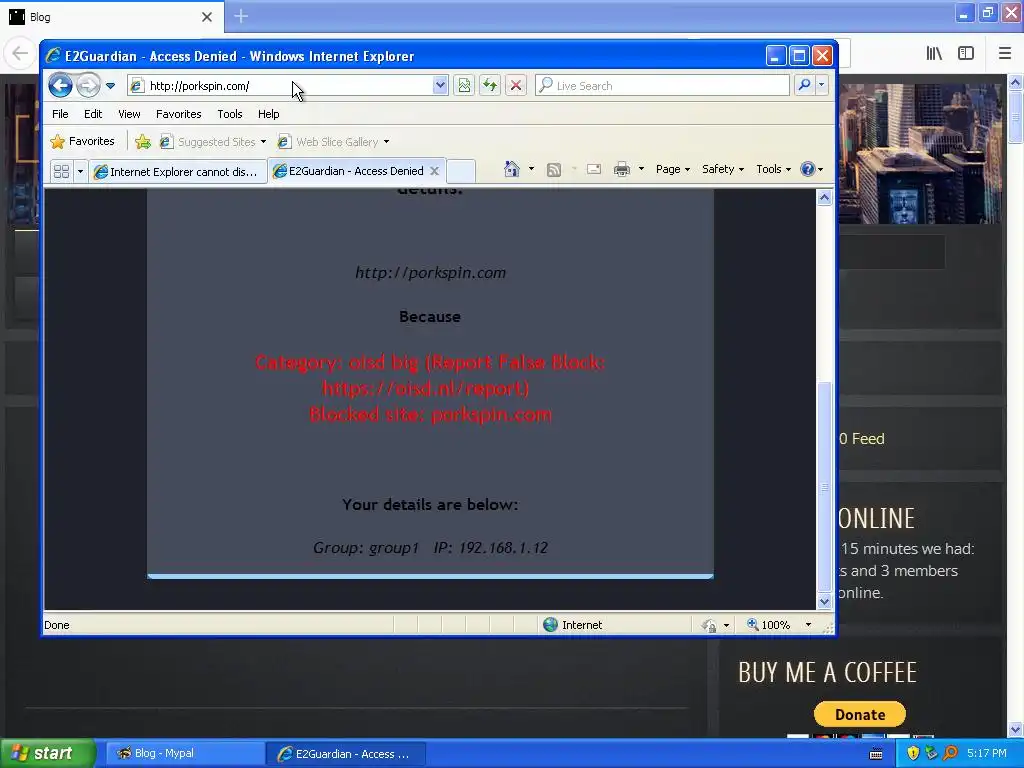Click the http://porkspin.com blocked URL text
This screenshot has width=1024, height=768.
pyautogui.click(x=430, y=273)
